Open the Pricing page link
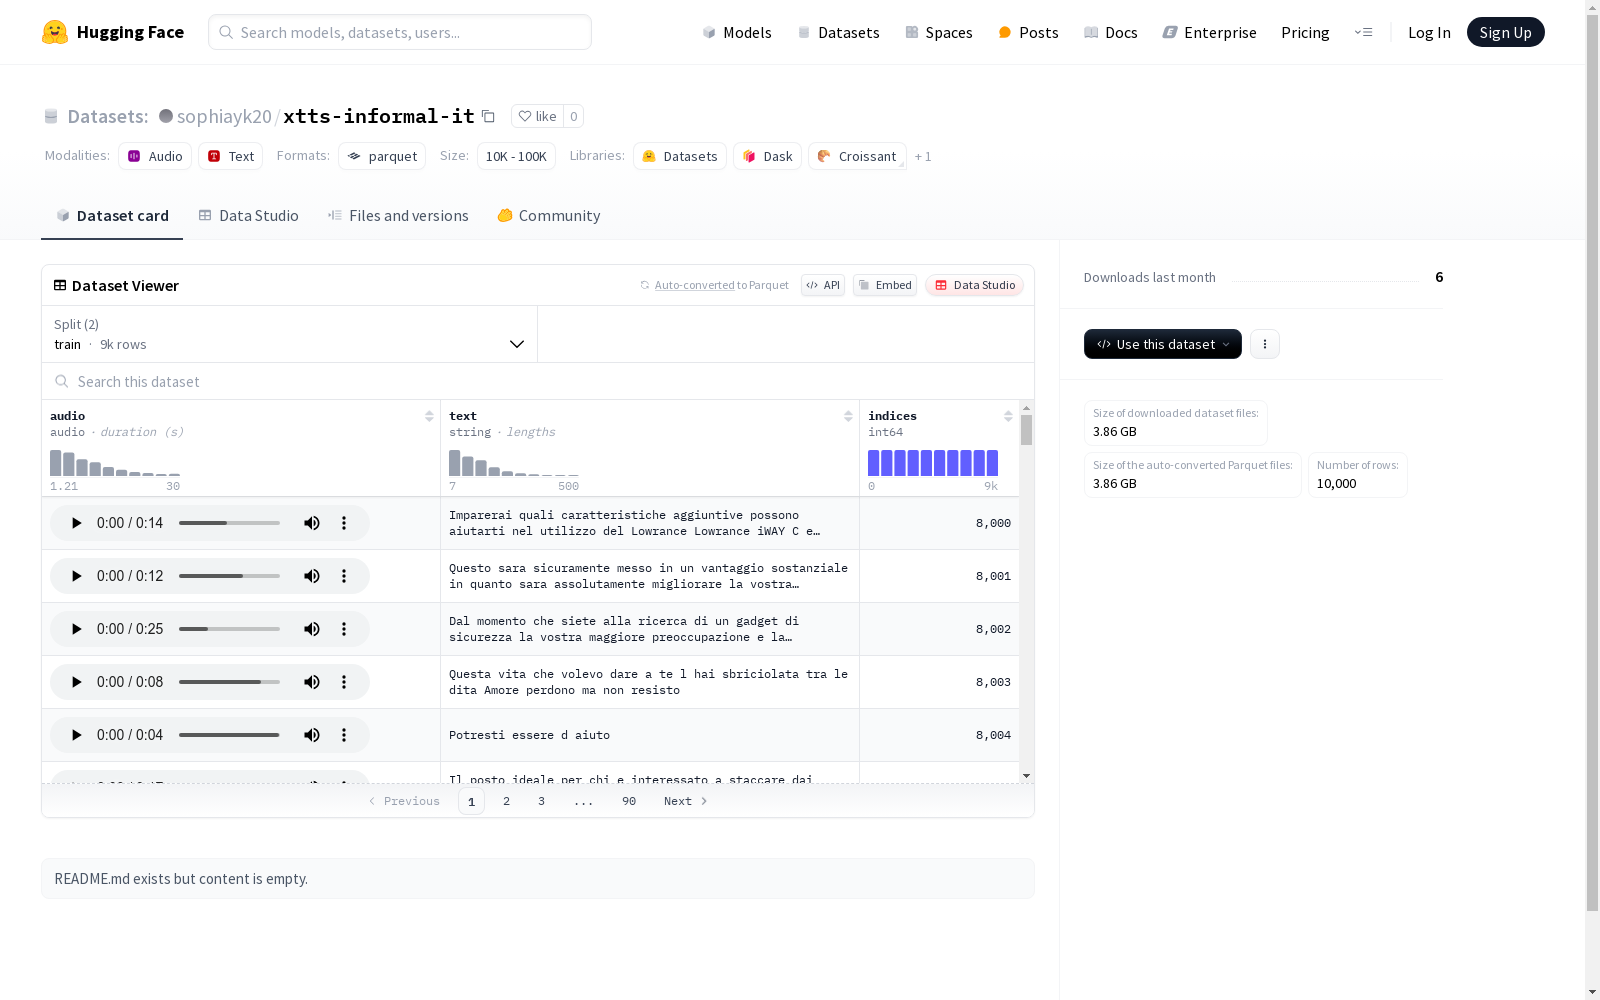Screen dimensions: 1600x1000 coord(1305,32)
